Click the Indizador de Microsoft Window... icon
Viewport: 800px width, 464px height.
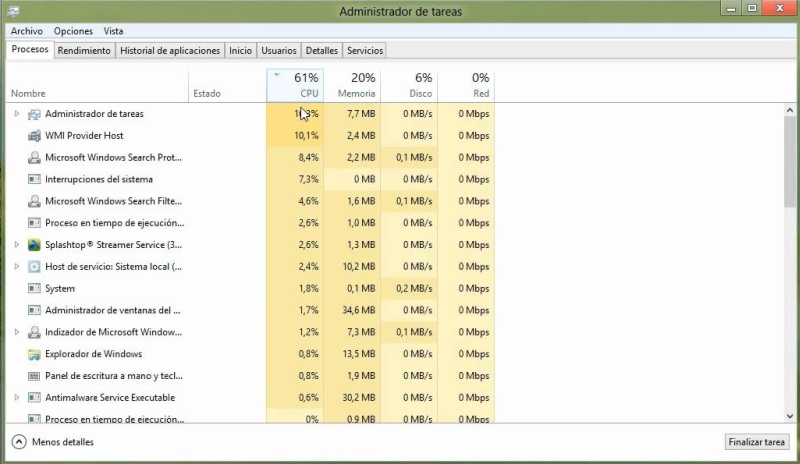click(x=34, y=332)
